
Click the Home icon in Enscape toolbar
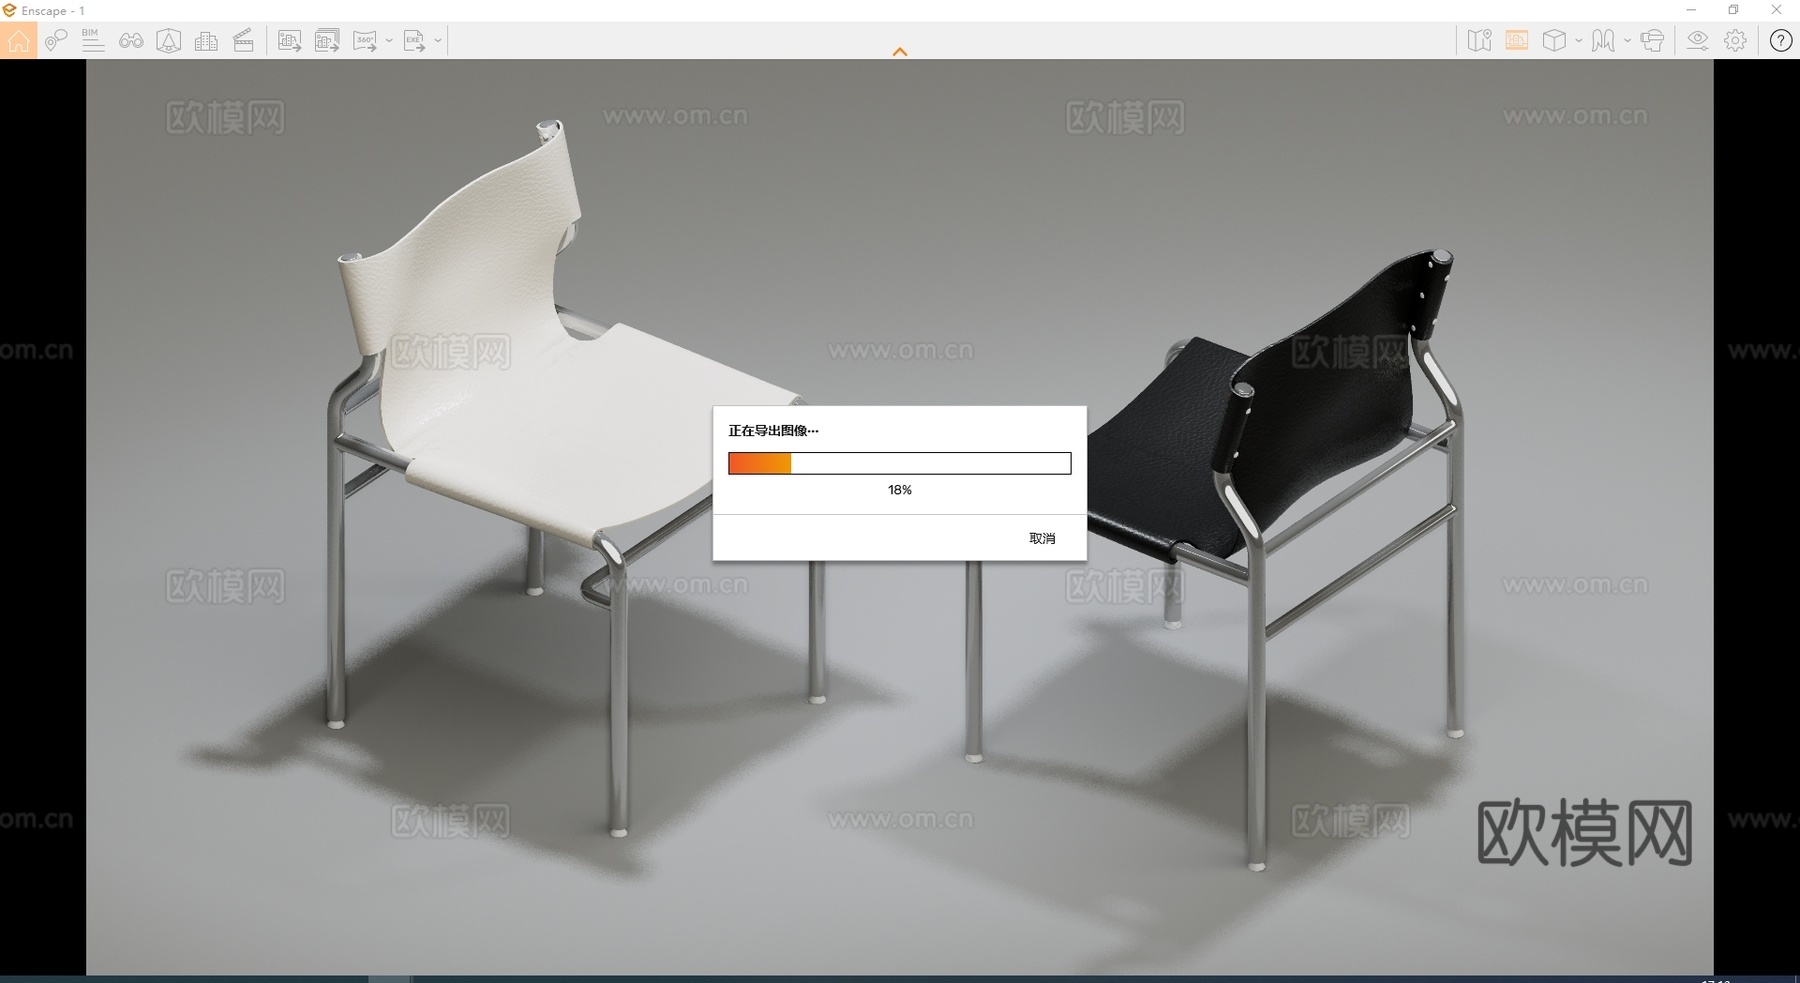tap(18, 41)
